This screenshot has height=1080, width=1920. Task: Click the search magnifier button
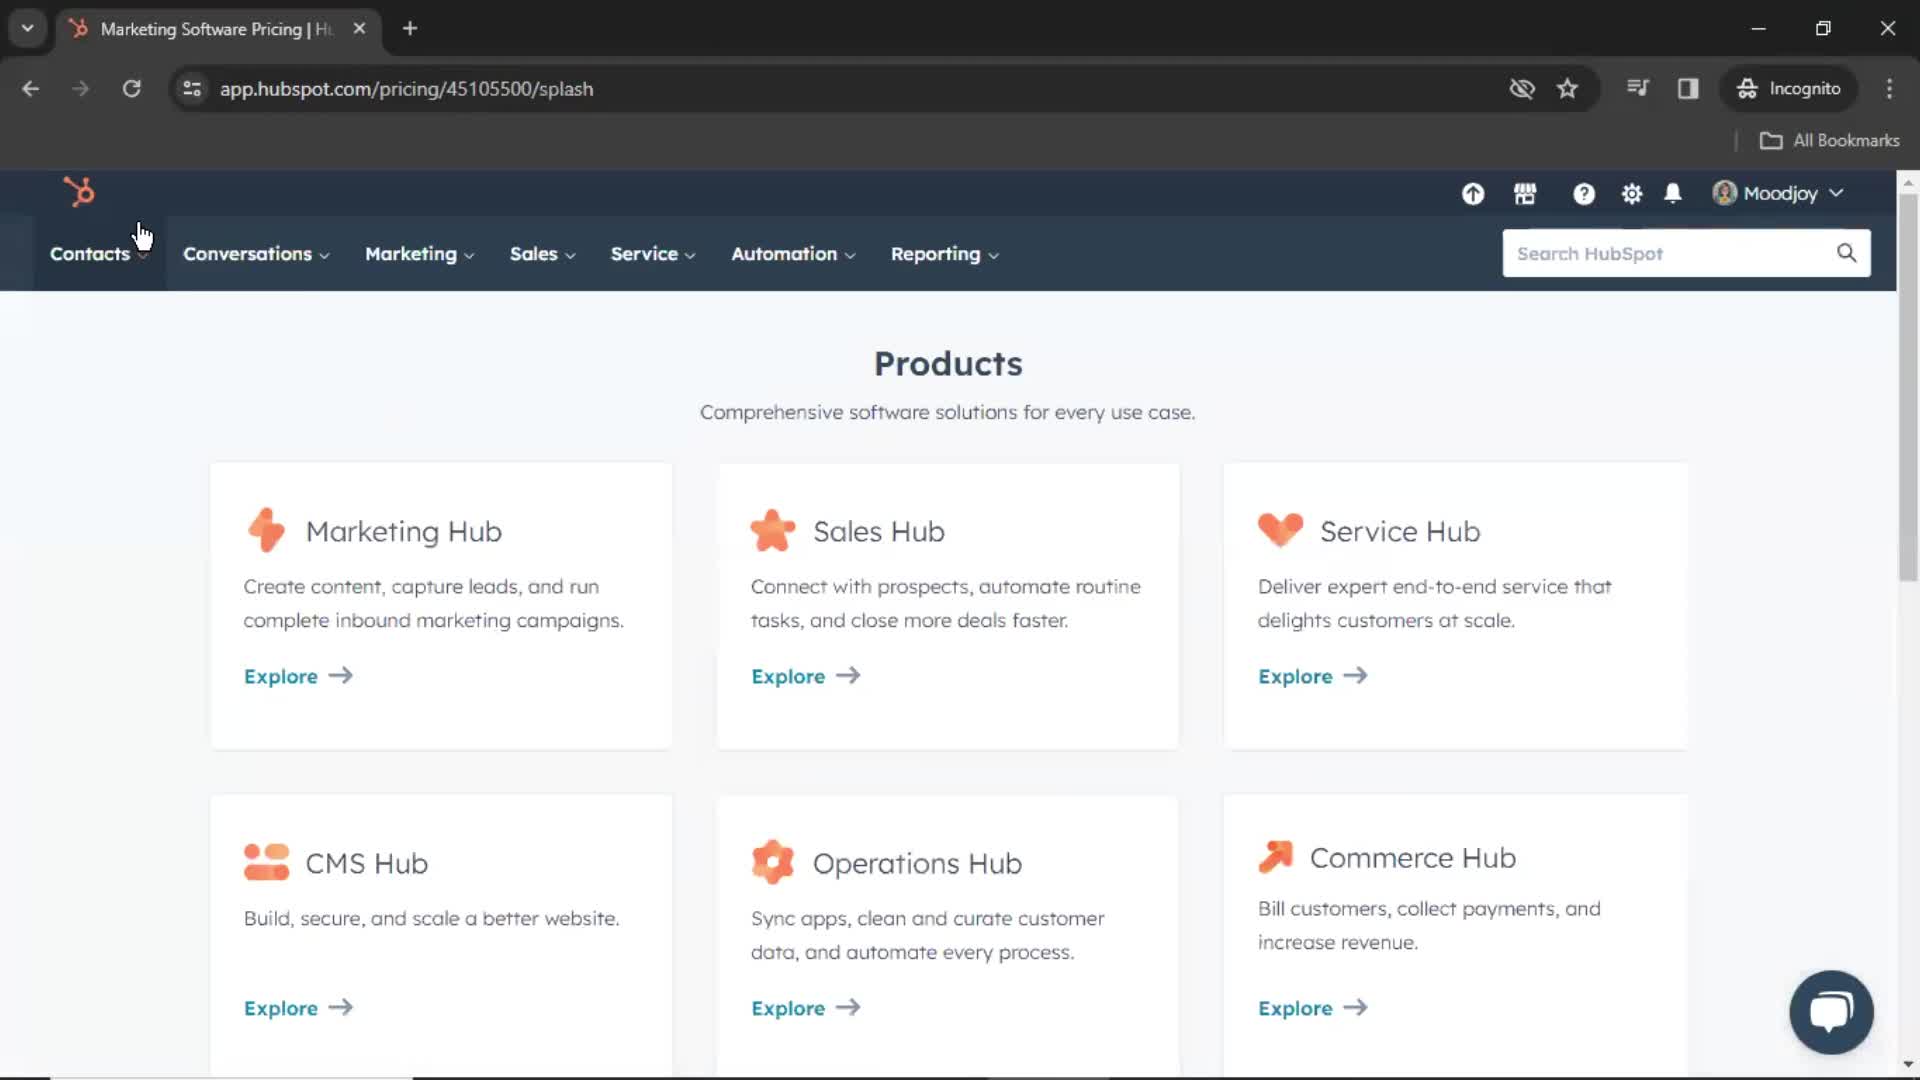tap(1846, 253)
